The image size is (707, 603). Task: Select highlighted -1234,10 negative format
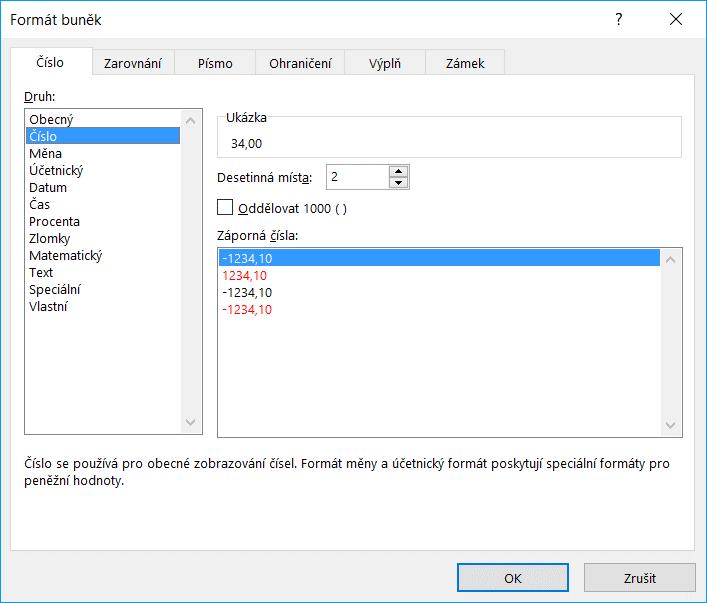pyautogui.click(x=439, y=258)
